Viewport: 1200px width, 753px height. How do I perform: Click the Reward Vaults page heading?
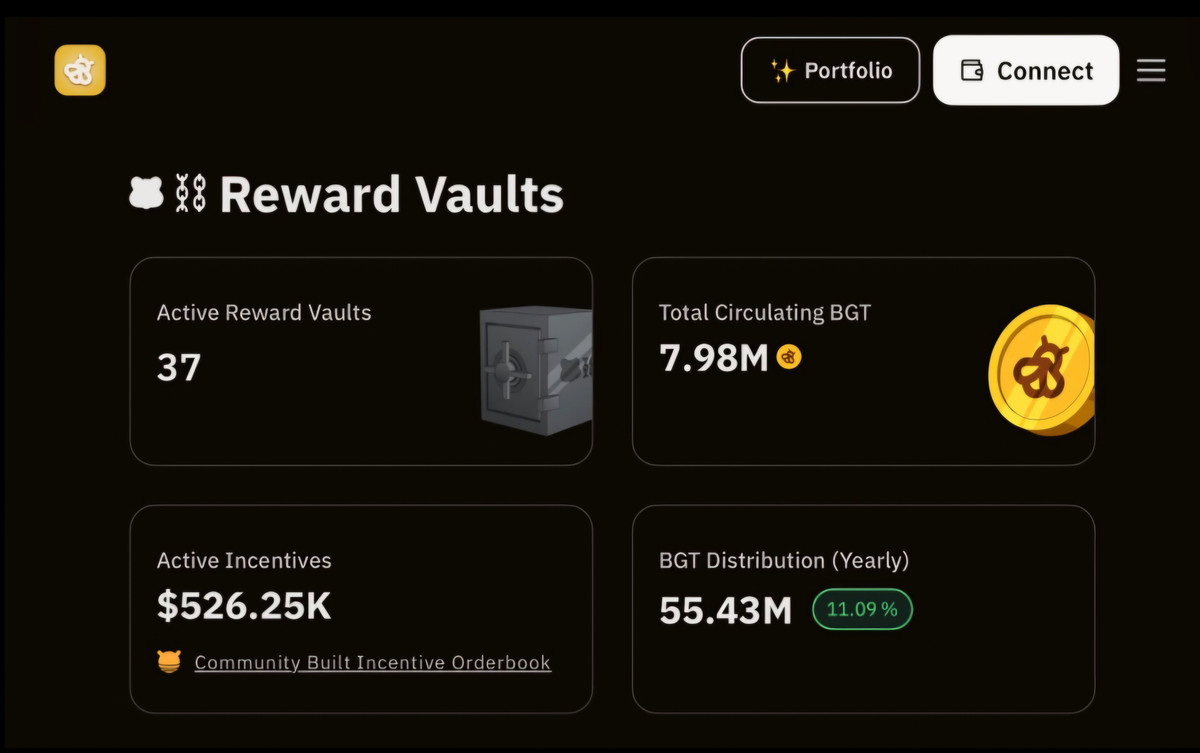[x=391, y=194]
